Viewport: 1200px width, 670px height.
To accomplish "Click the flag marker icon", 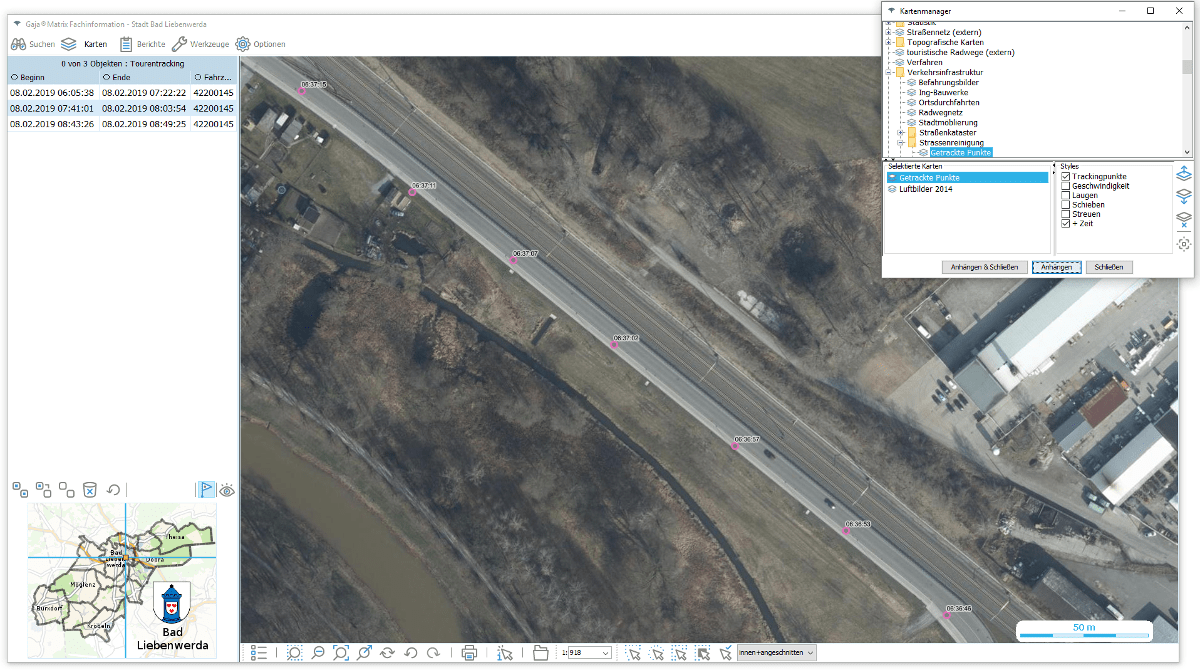I will point(204,490).
